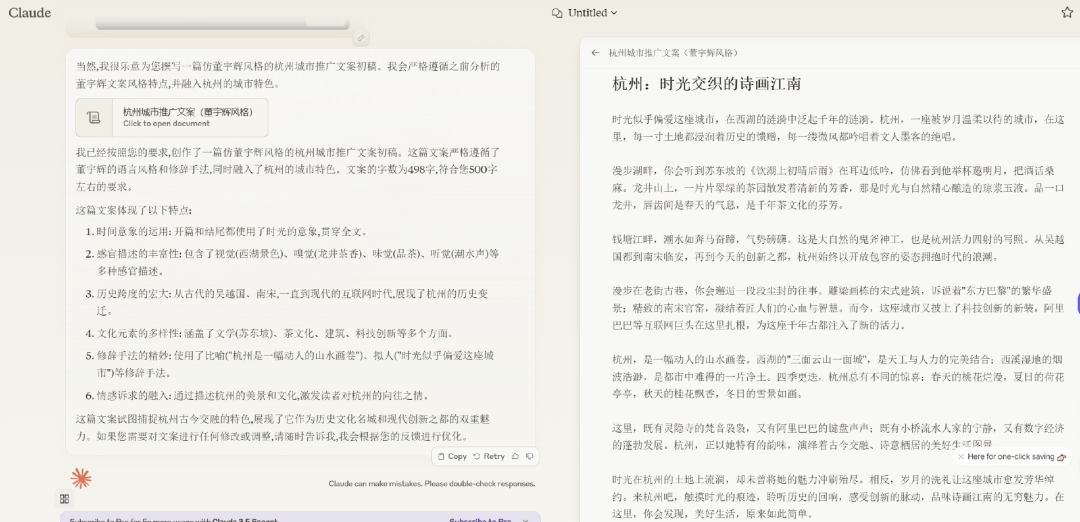
Task: Click list item 4 文化元素的多样性
Action: [x=269, y=333]
